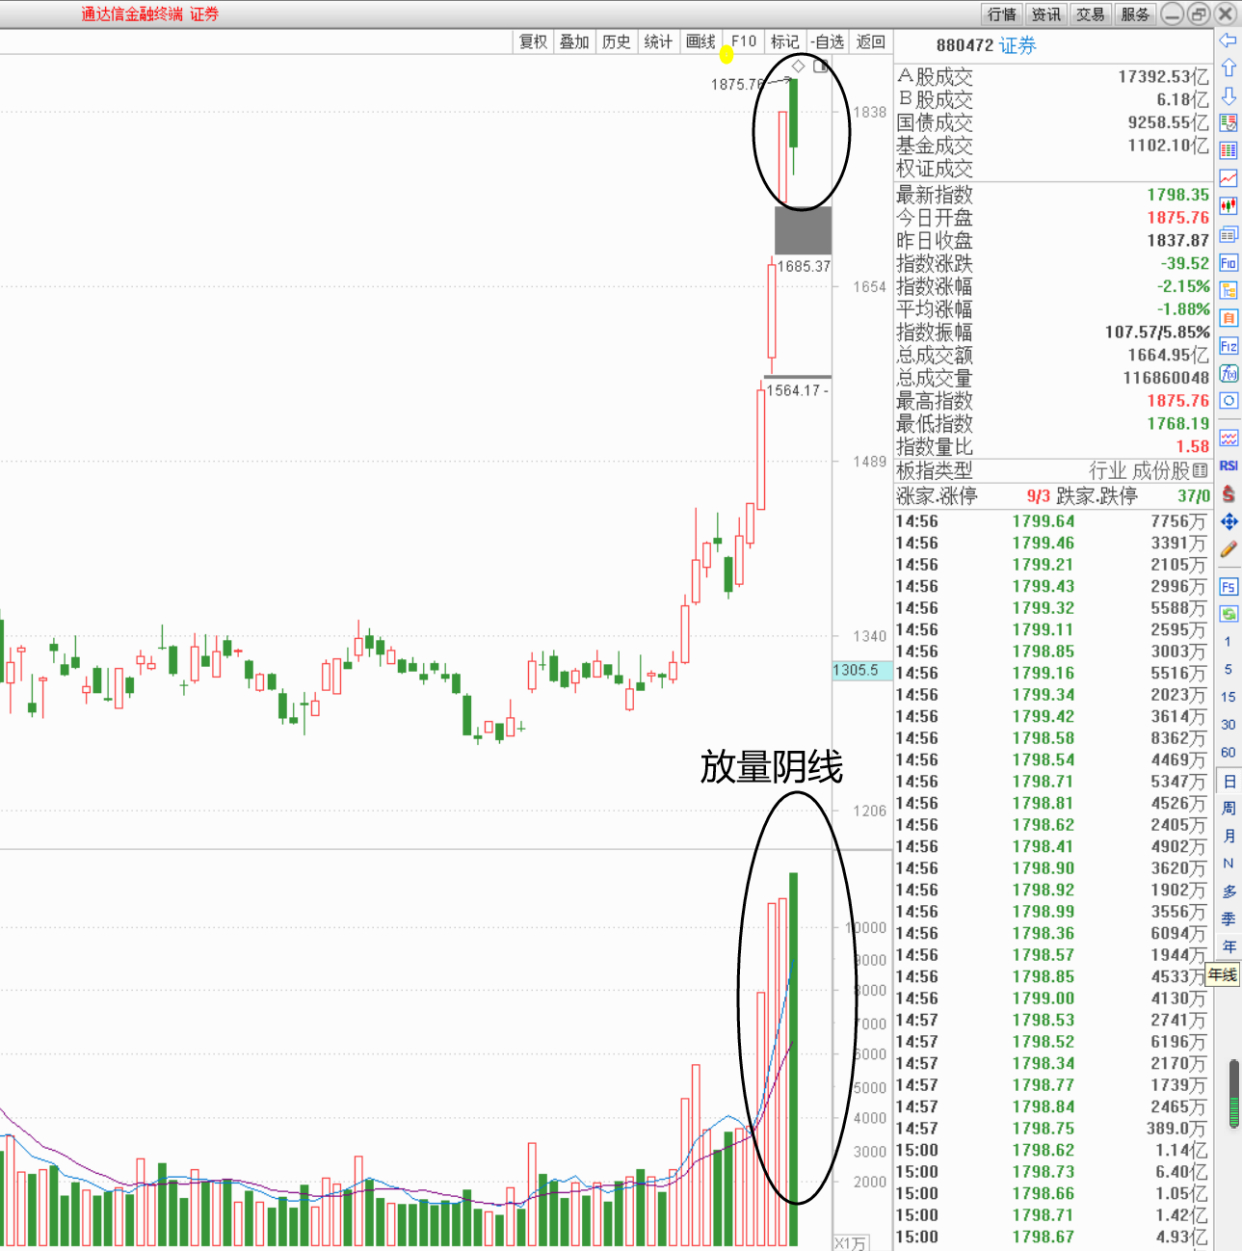Open the F10 company info sidebar icon
Viewport: 1242px width, 1251px height.
click(1228, 262)
